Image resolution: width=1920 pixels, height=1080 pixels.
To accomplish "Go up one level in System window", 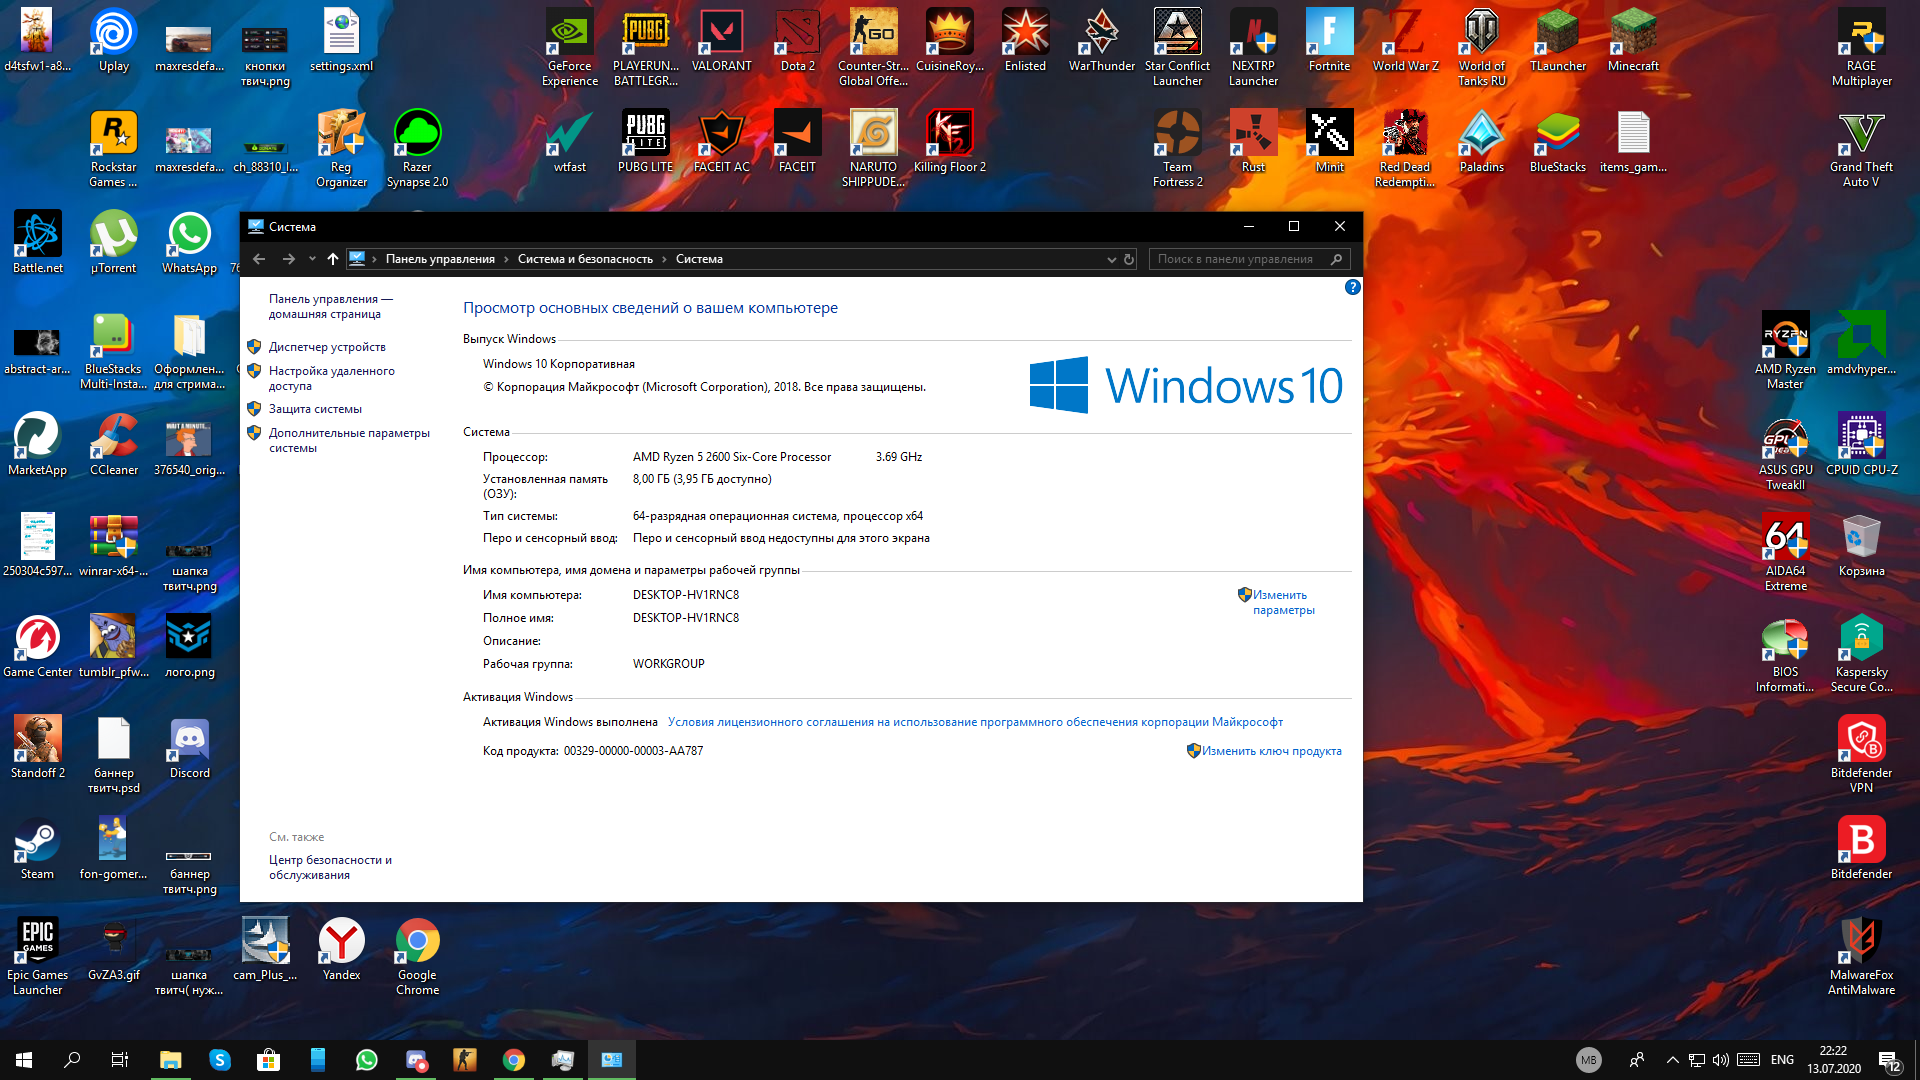I will coord(333,259).
